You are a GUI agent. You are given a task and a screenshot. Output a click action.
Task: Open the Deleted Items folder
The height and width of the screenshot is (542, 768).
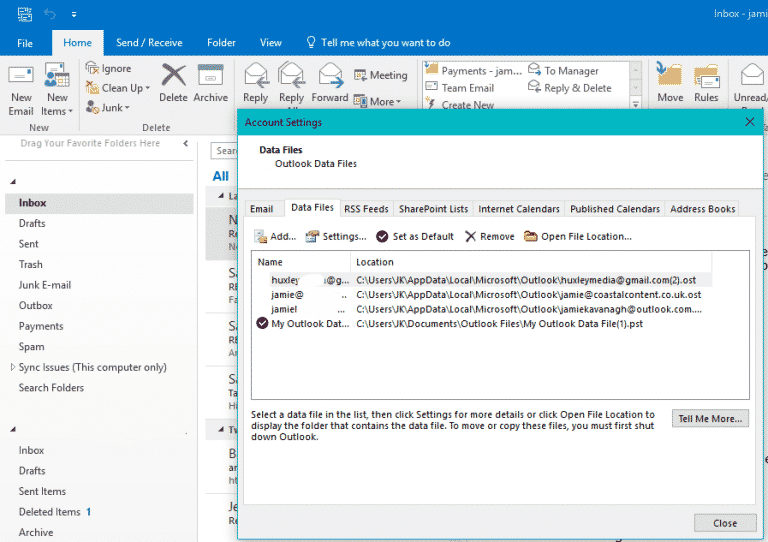pos(49,512)
